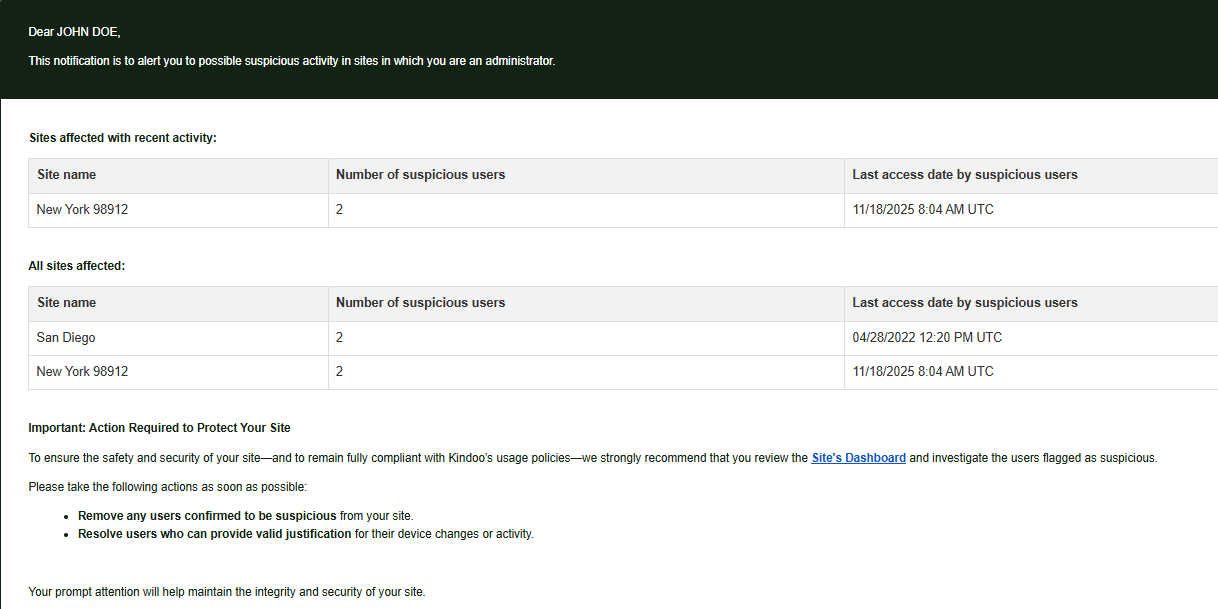Viewport: 1218px width, 609px height.
Task: Click 'Resolve users who can provide valid justification' bullet
Action: pos(305,534)
